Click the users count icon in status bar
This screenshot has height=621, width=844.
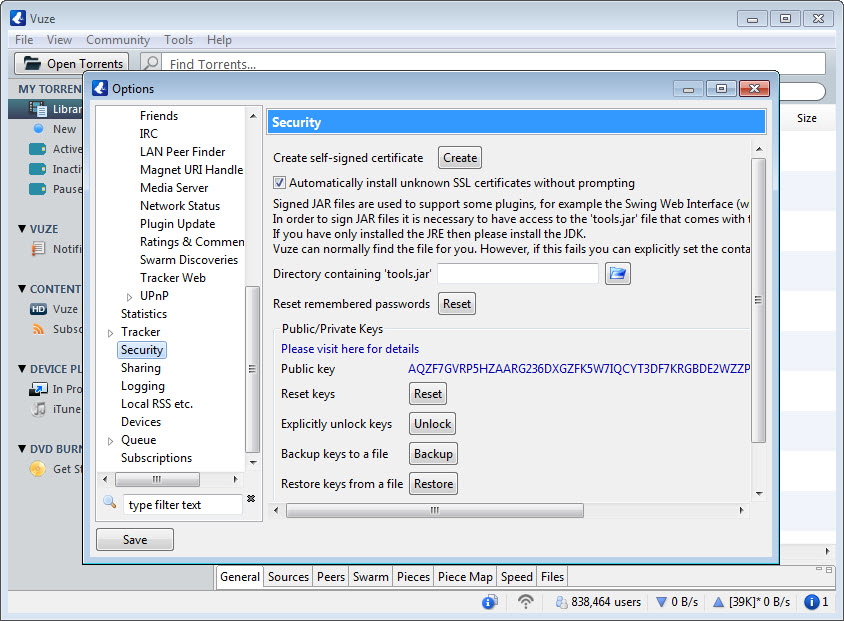point(563,602)
